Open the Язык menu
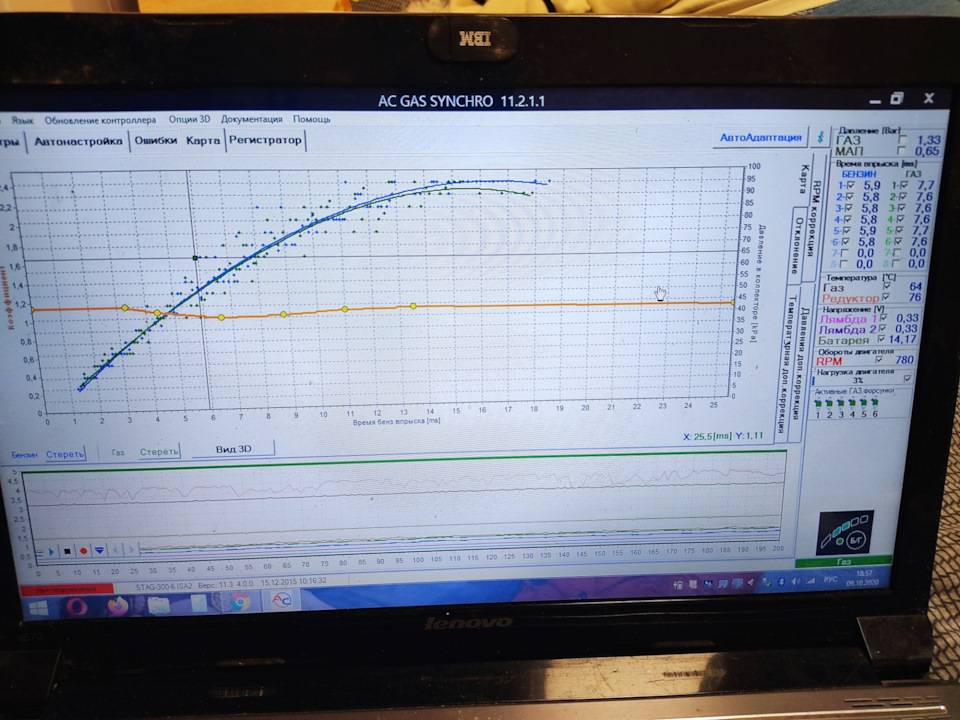 23,121
